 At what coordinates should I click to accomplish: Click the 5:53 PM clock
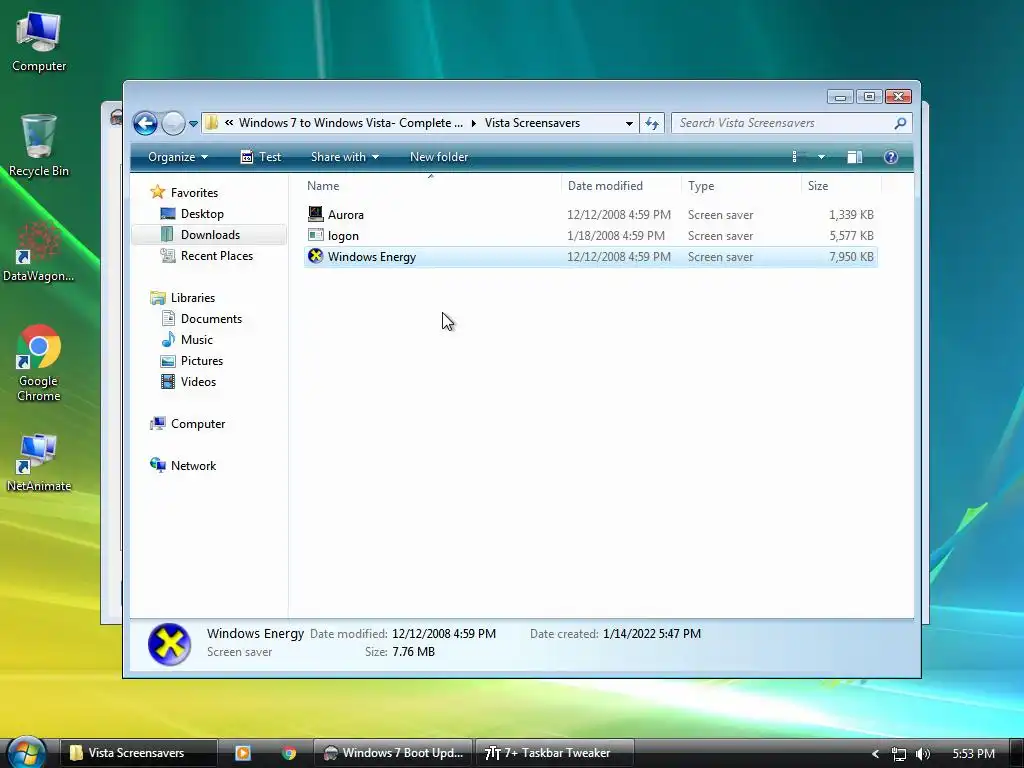pos(973,754)
